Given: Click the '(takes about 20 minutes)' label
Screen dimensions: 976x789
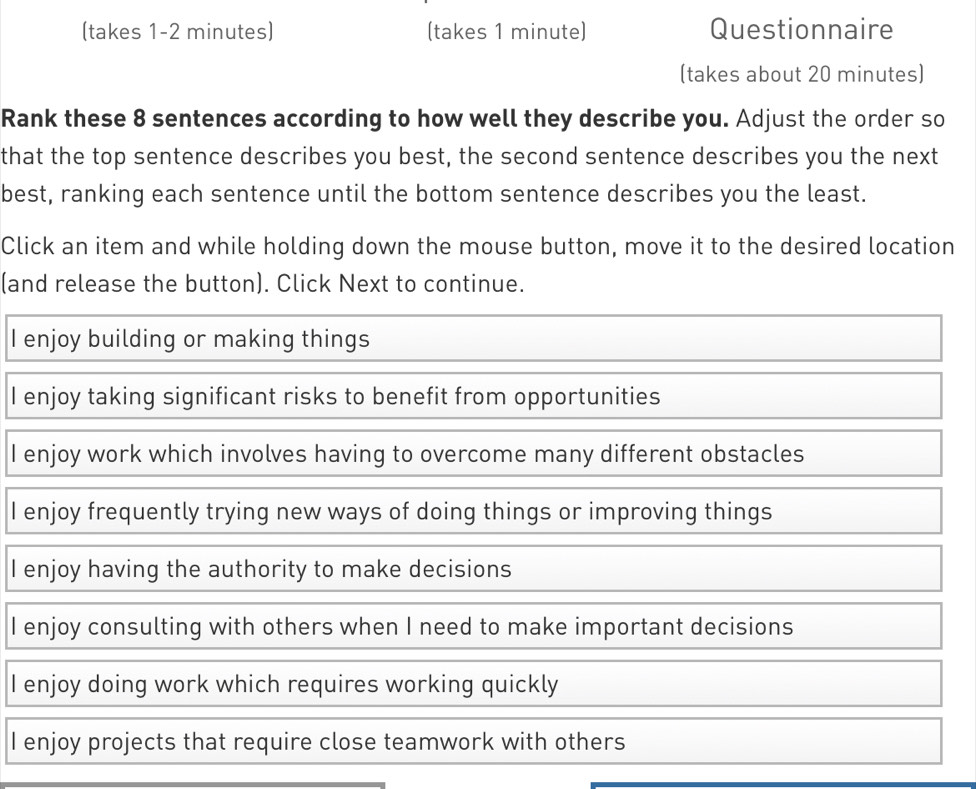Looking at the screenshot, I should click(801, 73).
